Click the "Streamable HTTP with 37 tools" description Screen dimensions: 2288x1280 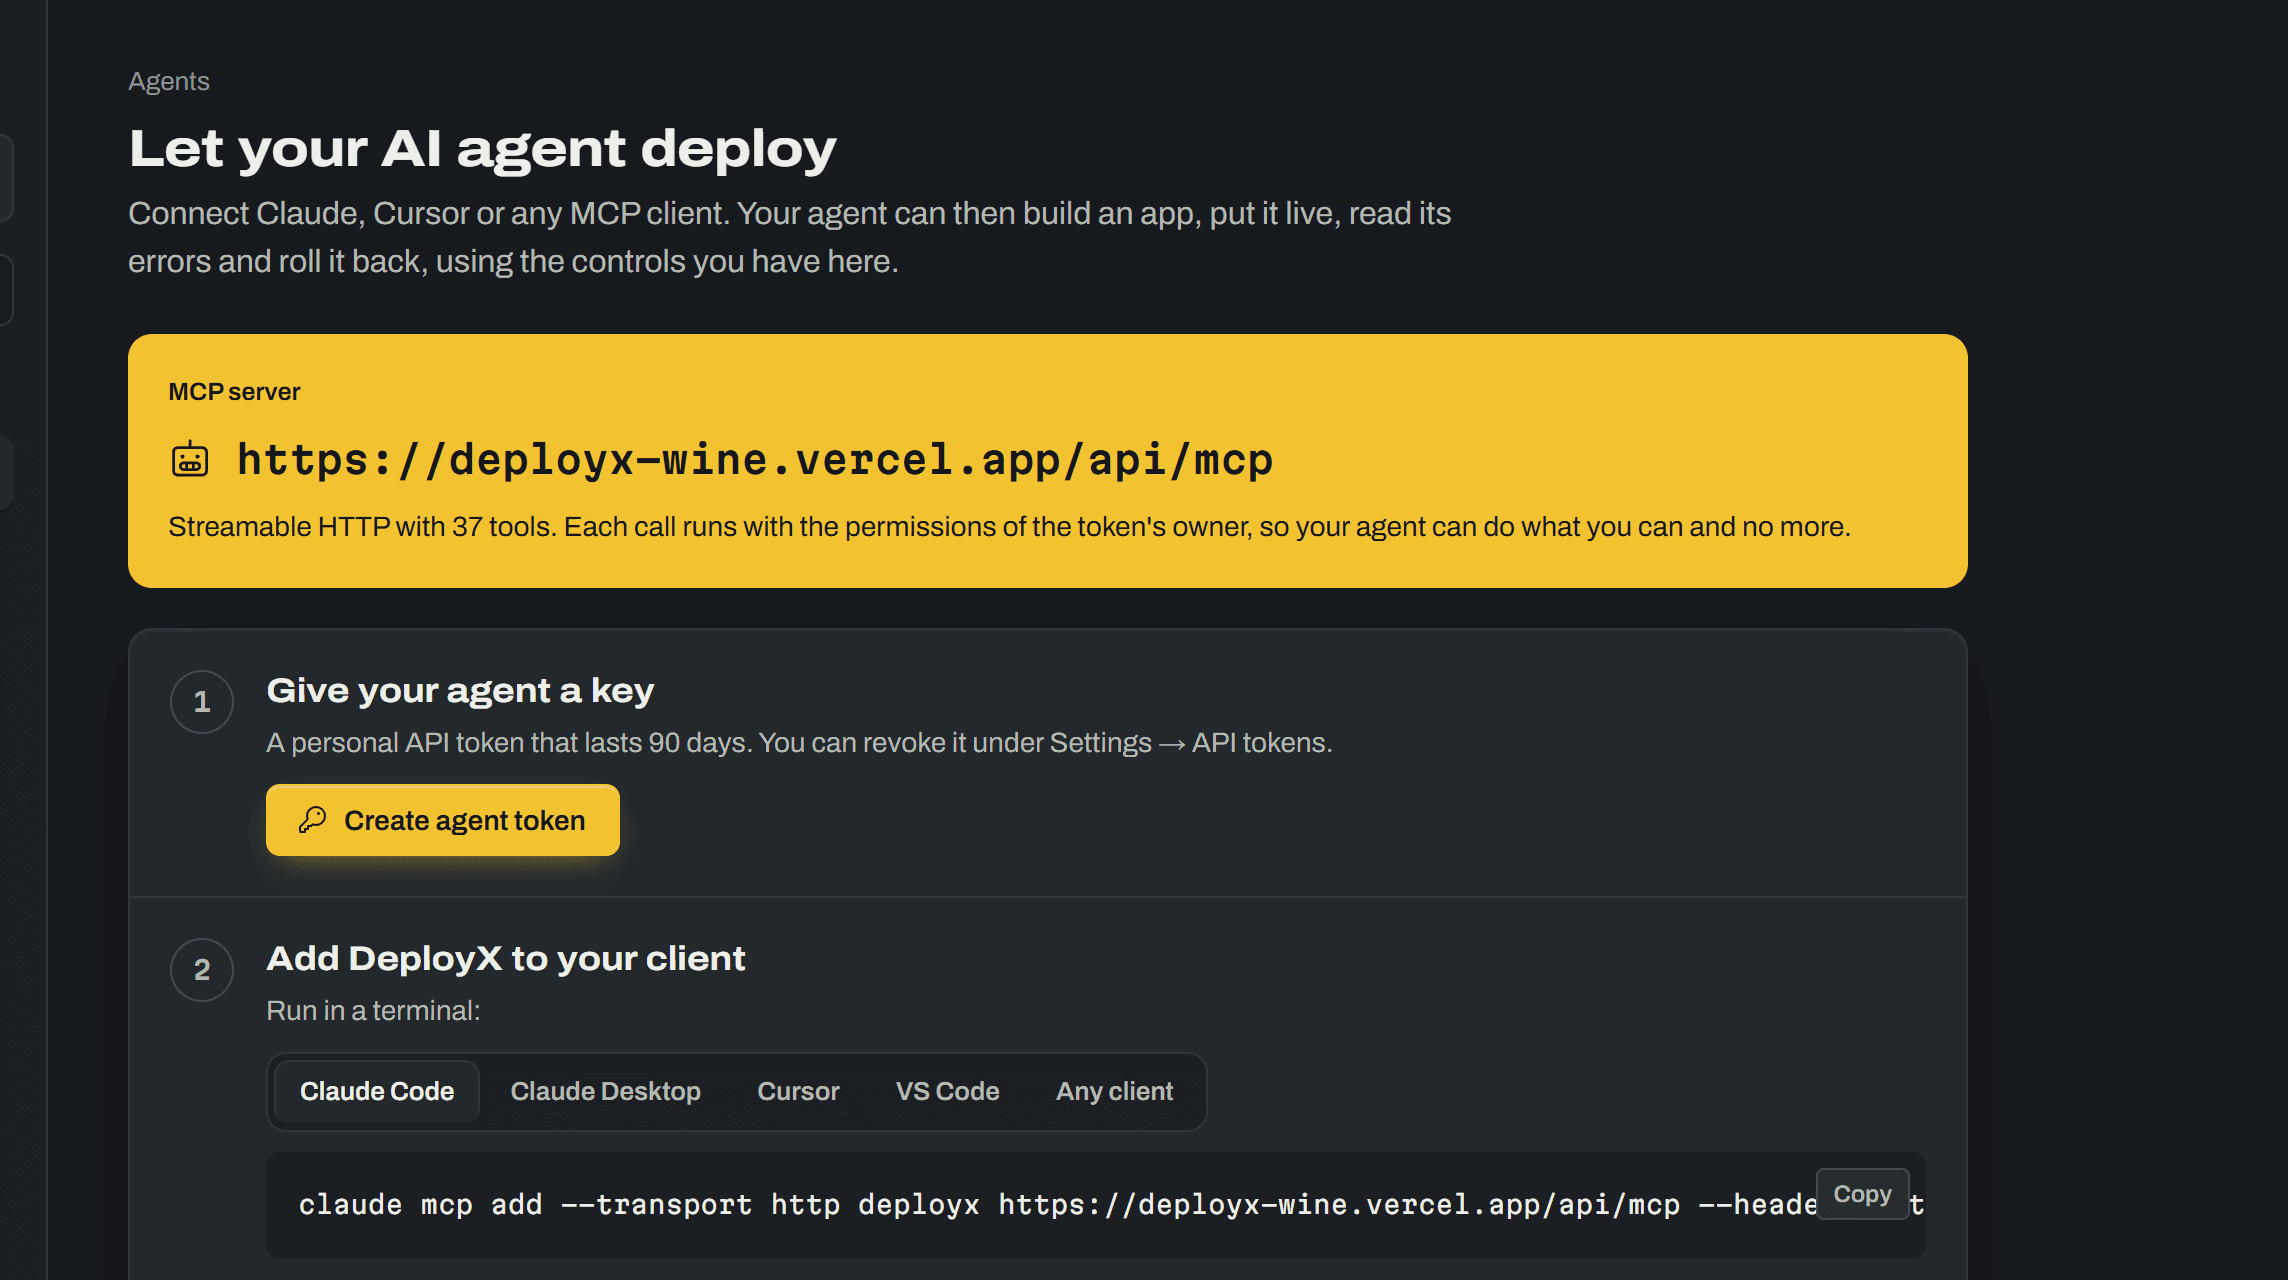point(1009,527)
